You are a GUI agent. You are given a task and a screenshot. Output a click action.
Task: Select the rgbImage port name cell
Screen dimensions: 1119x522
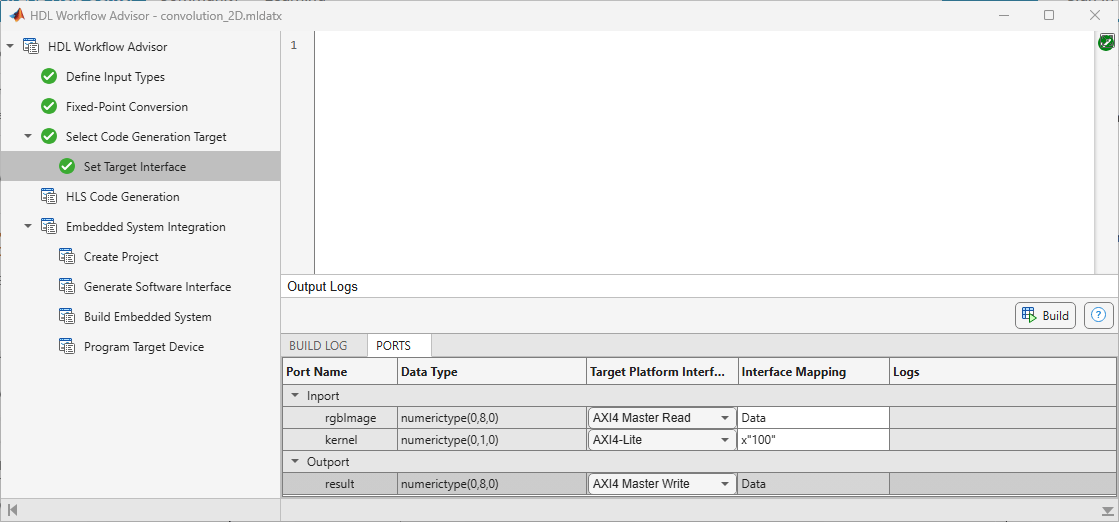(340, 418)
